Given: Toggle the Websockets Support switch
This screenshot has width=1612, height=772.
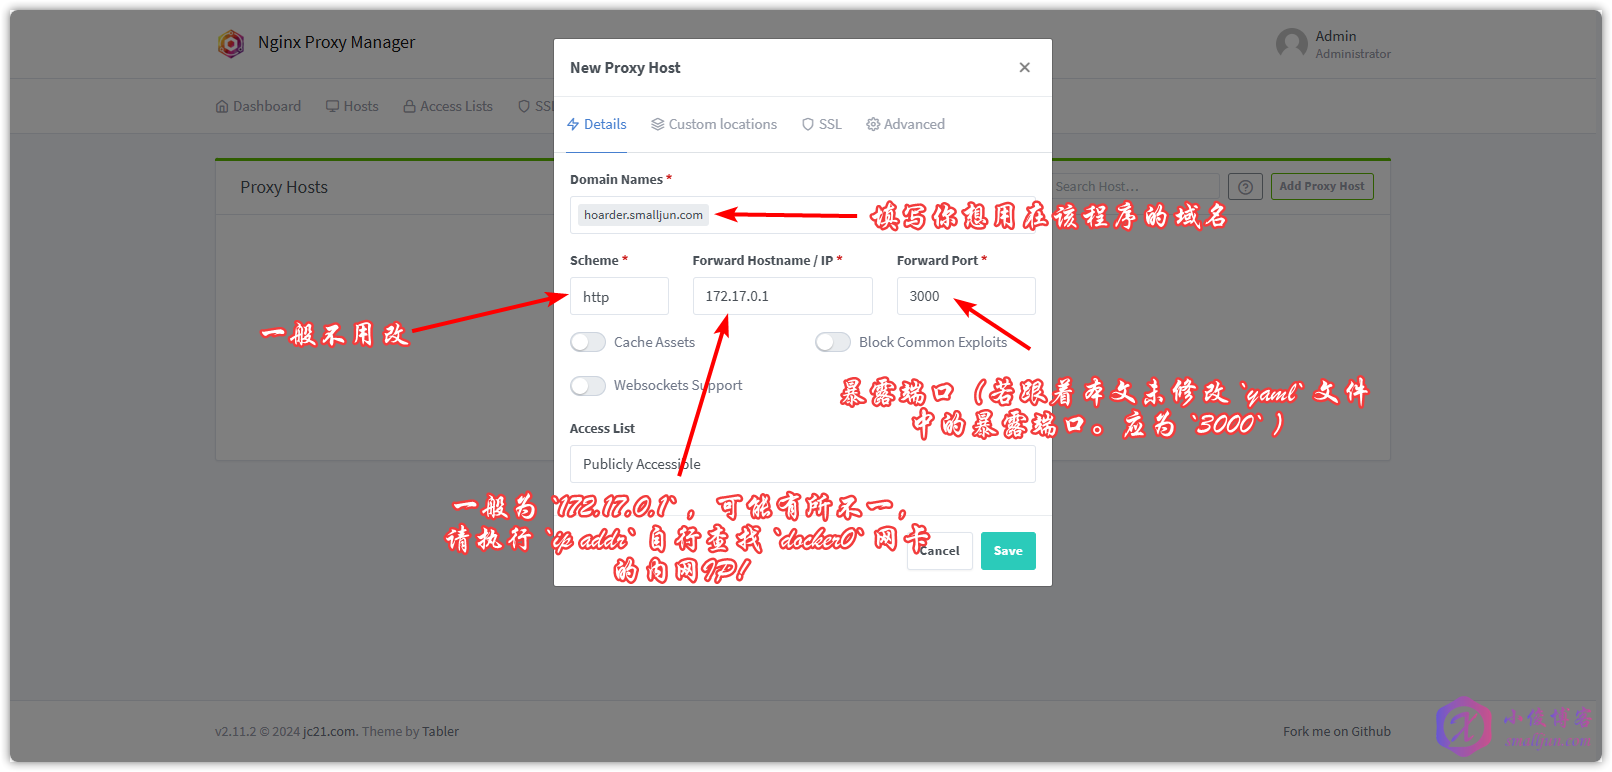Looking at the screenshot, I should pyautogui.click(x=588, y=385).
